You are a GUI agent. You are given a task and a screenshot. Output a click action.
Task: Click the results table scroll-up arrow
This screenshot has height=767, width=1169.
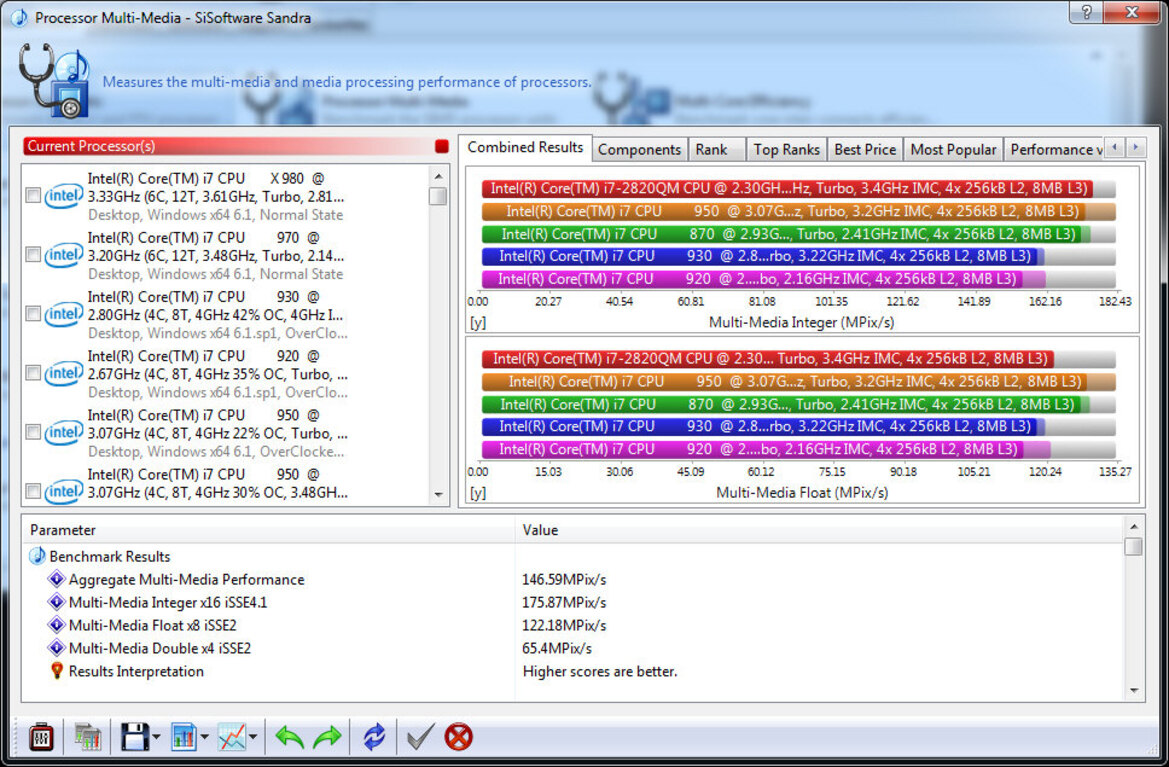1134,526
